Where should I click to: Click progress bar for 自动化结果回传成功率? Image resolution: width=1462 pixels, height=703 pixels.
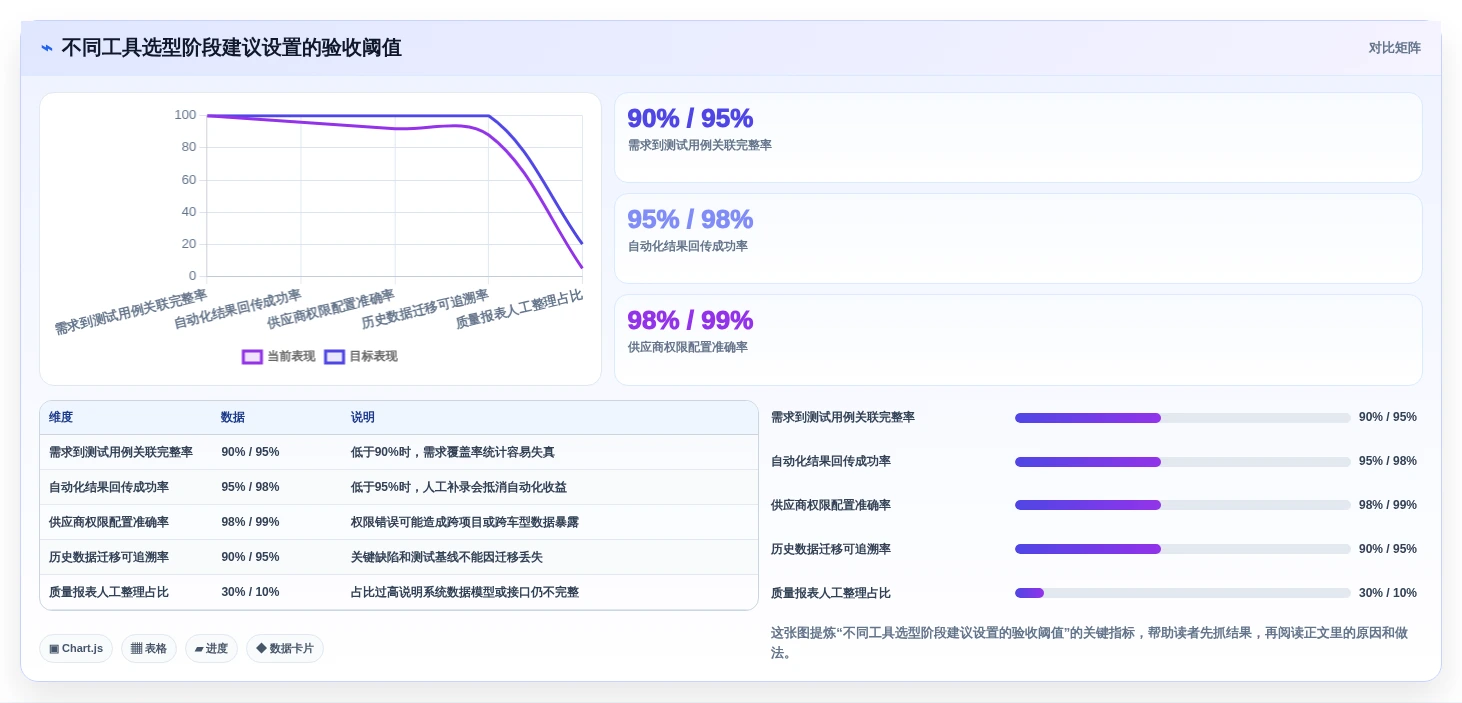1183,462
